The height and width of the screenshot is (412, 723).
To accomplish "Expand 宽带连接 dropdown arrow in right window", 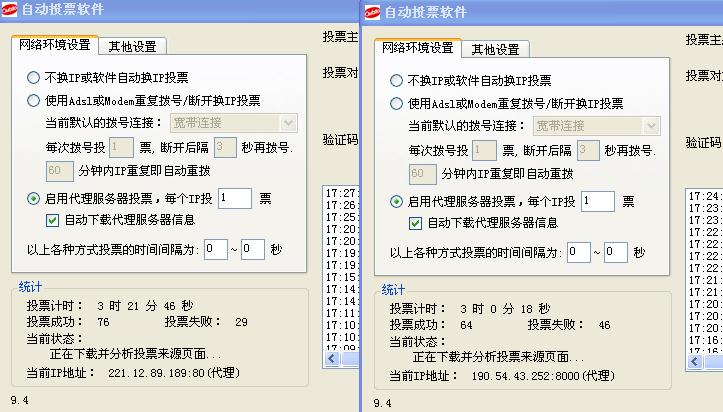I will [651, 126].
